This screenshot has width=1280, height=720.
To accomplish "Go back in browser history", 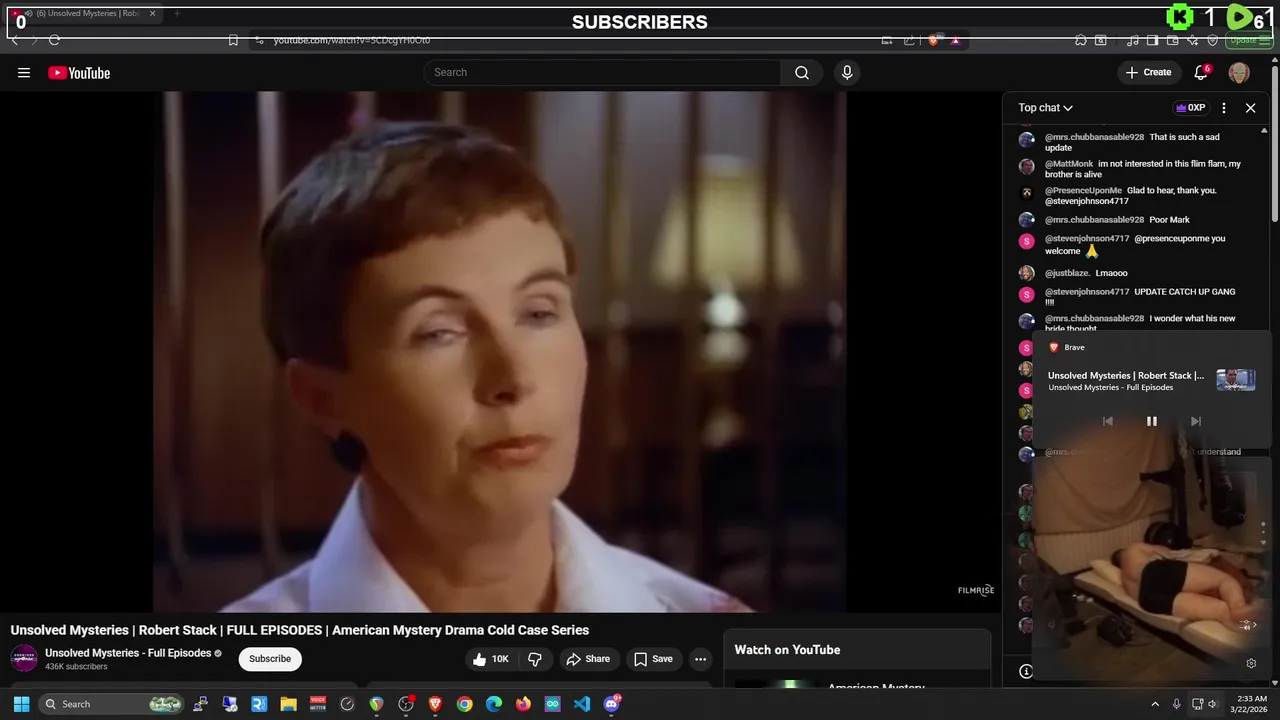I will pyautogui.click(x=14, y=40).
